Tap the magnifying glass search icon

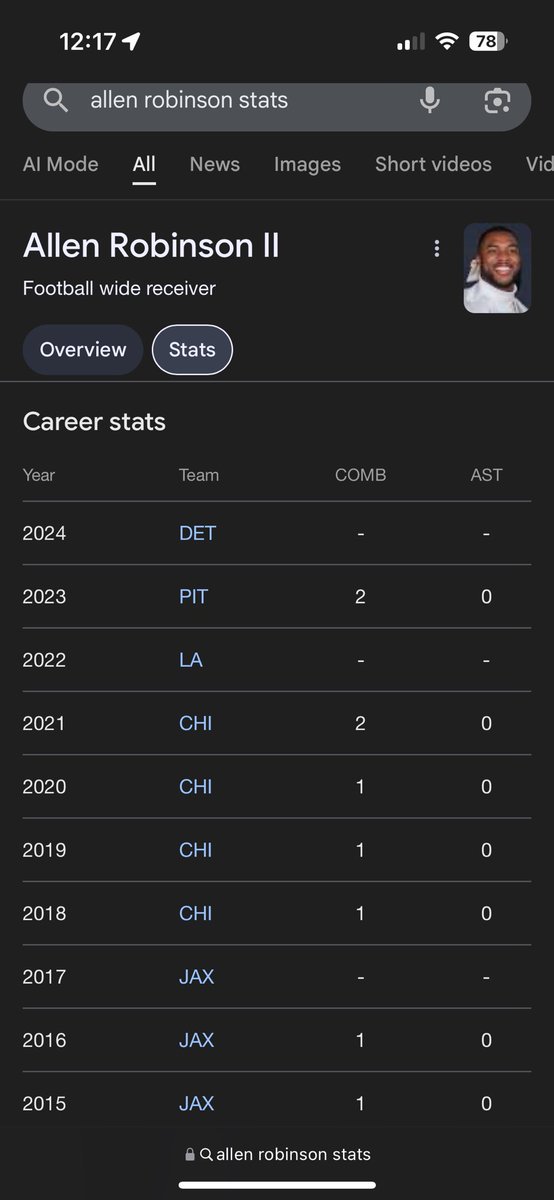[56, 100]
